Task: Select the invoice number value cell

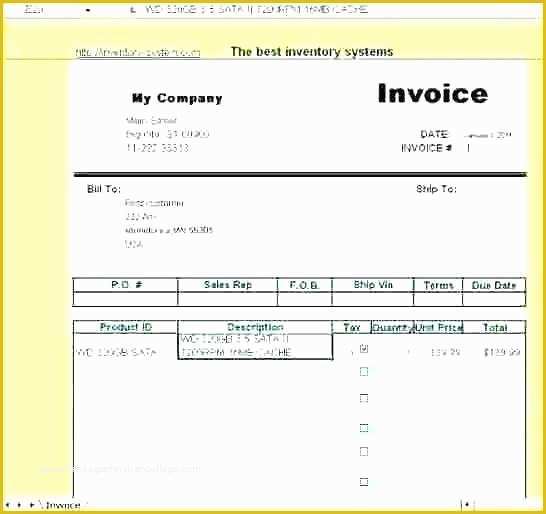Action: pyautogui.click(x=469, y=148)
